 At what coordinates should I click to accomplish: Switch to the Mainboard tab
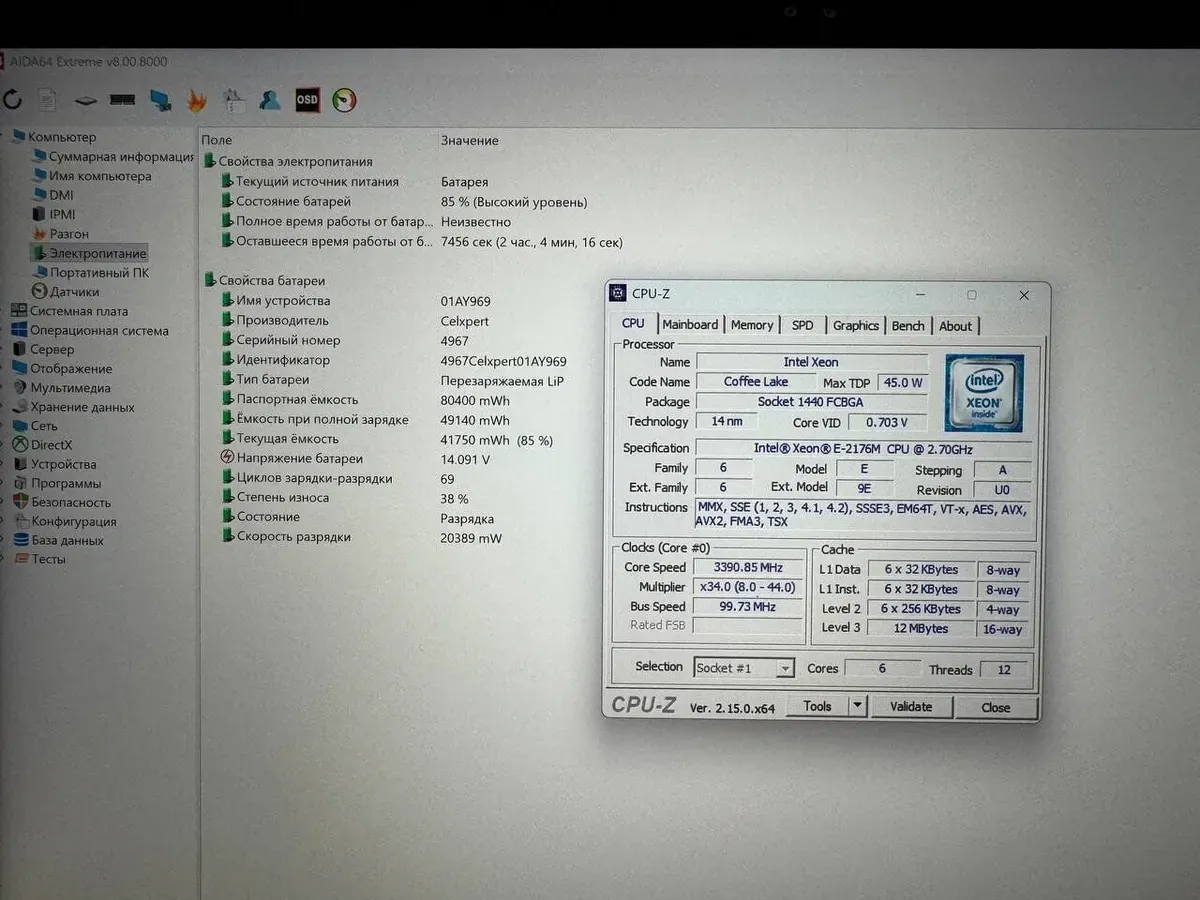coord(690,325)
